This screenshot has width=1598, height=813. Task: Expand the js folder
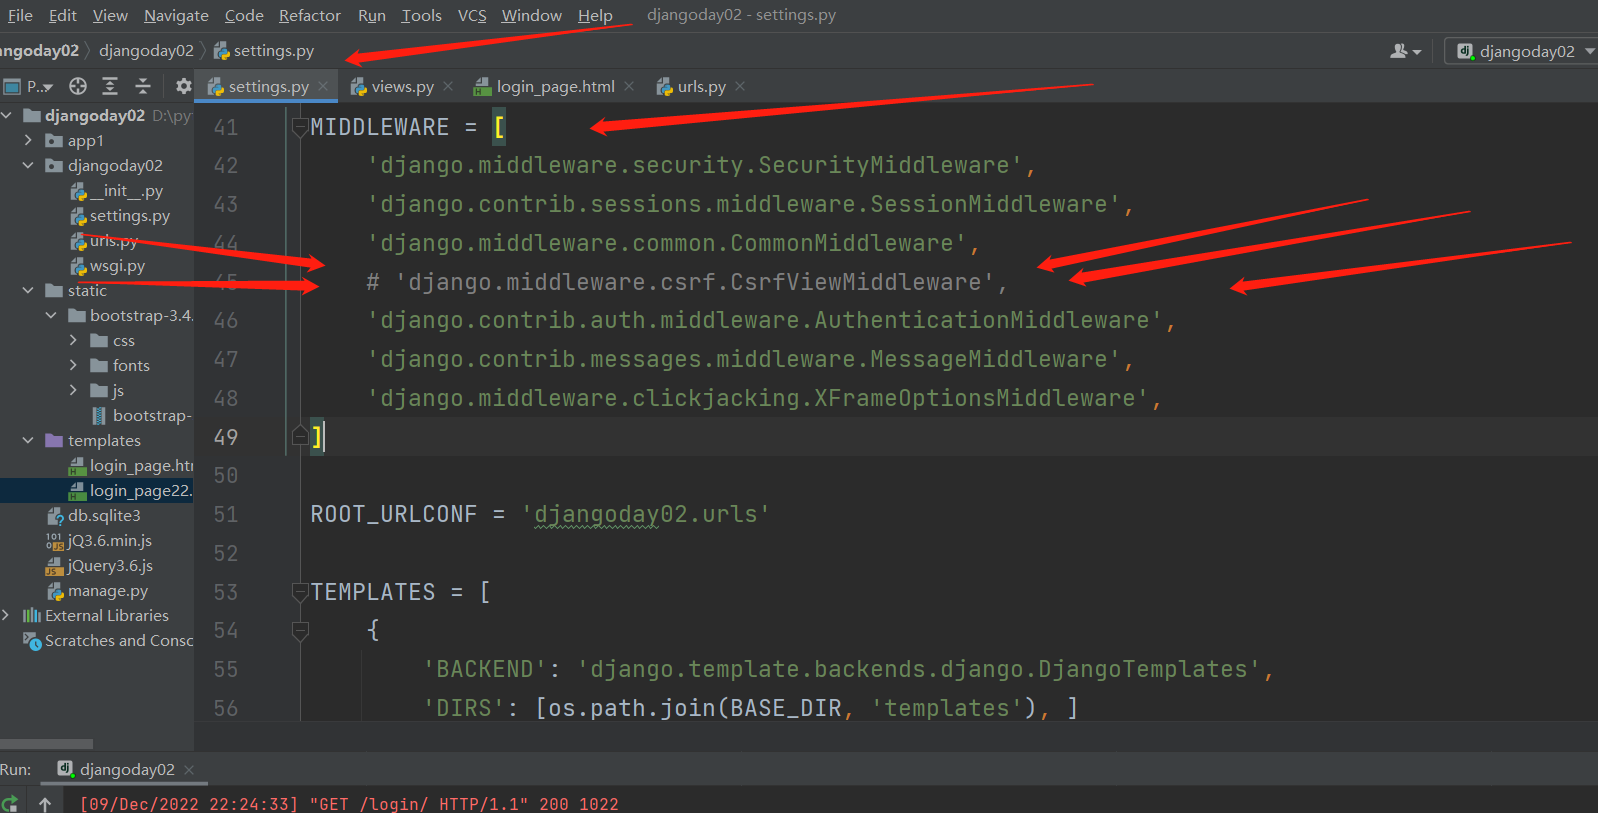pos(73,390)
